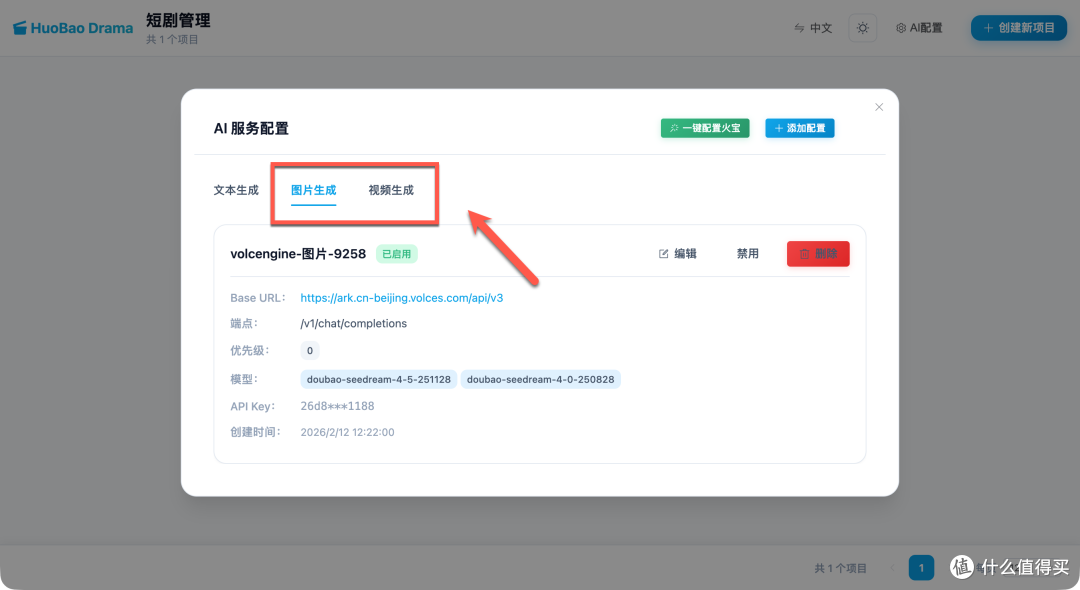Switch language via 中文 button
This screenshot has height=590, width=1080.
click(813, 28)
